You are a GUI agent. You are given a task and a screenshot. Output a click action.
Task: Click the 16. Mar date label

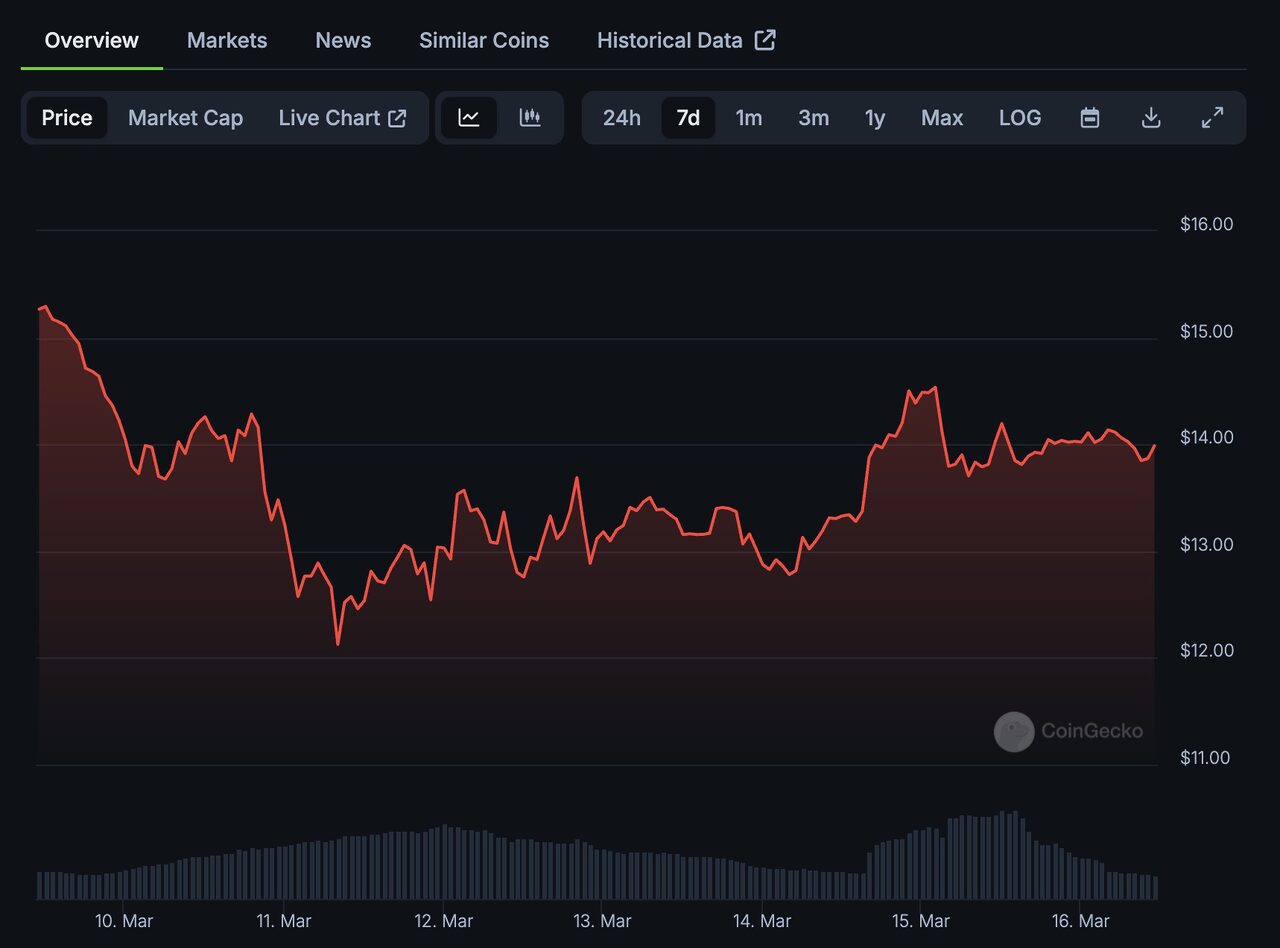coord(1081,921)
